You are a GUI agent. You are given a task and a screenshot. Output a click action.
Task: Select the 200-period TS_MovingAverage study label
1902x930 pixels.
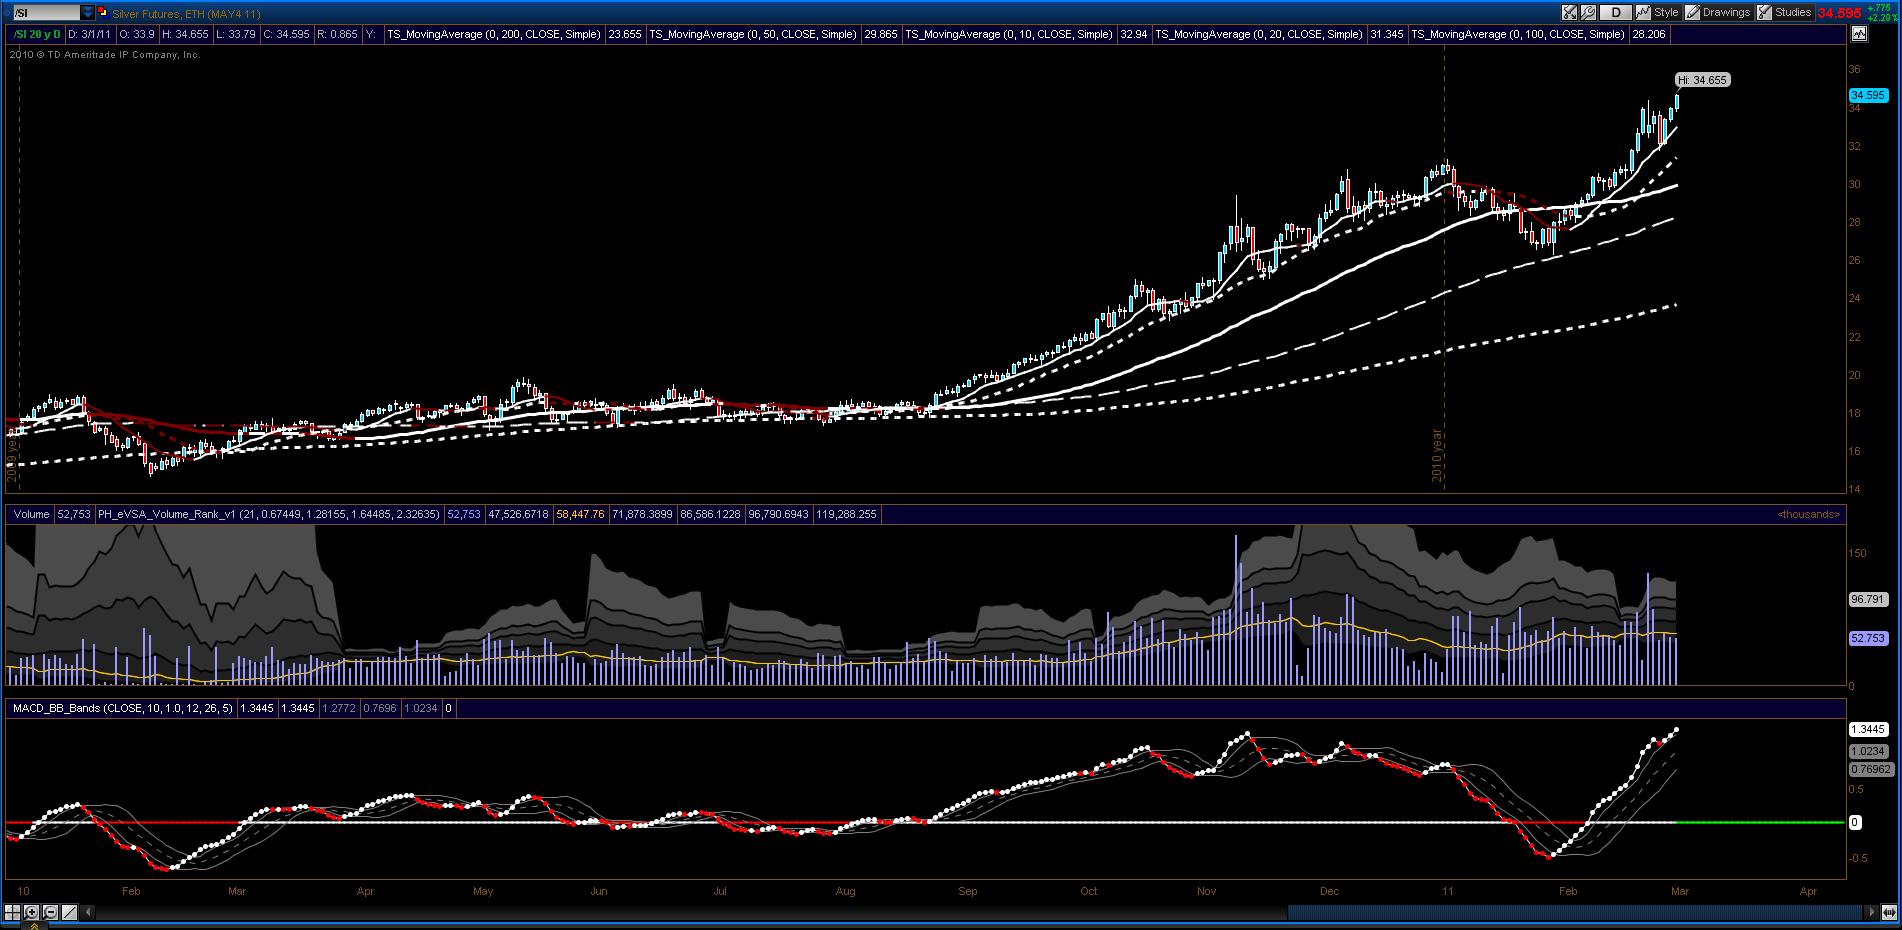494,34
